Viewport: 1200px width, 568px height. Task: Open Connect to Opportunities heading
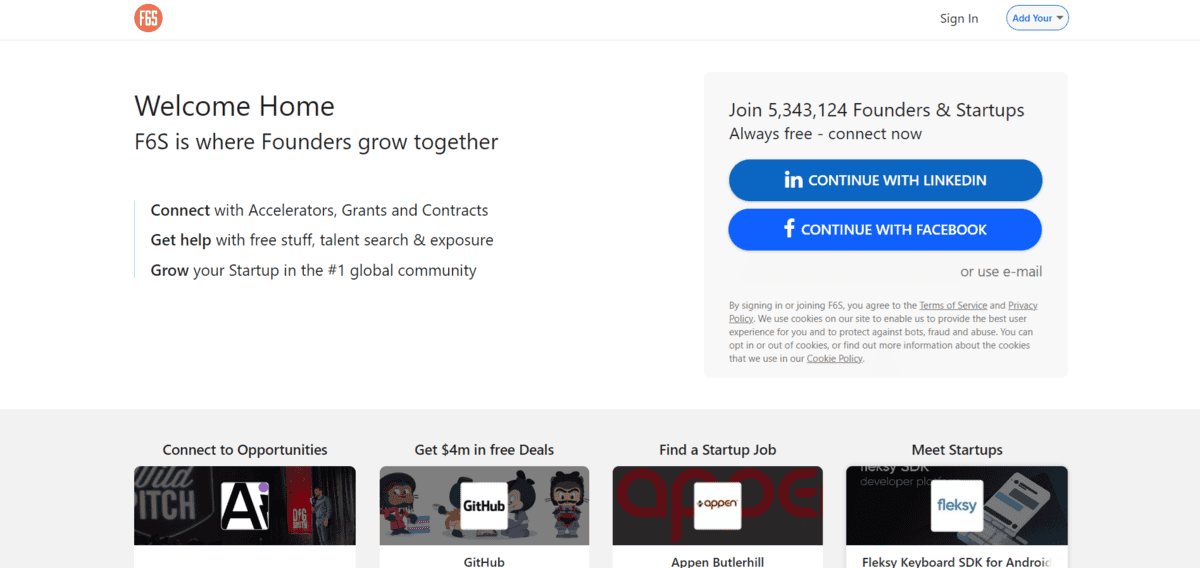[x=245, y=450]
